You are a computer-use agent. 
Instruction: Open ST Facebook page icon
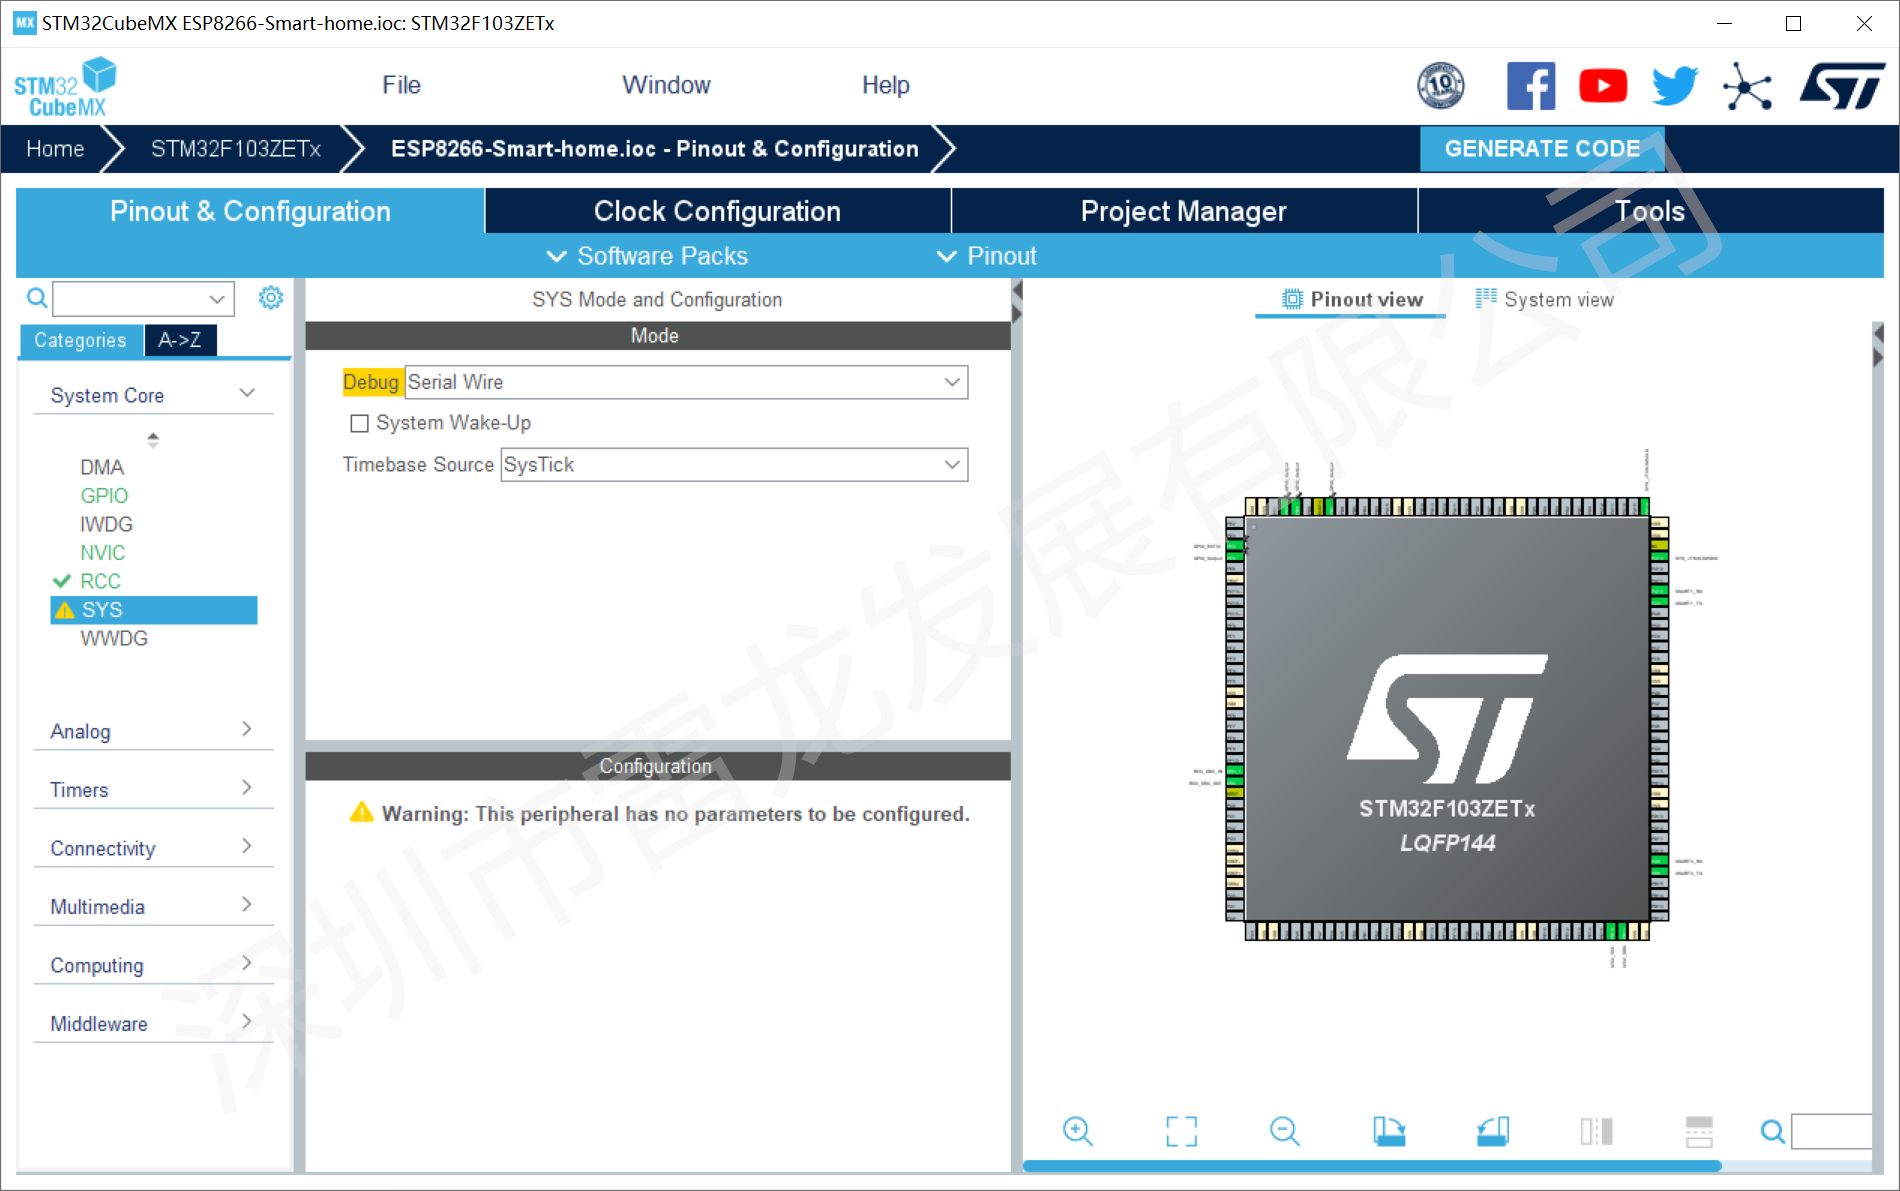(x=1531, y=86)
